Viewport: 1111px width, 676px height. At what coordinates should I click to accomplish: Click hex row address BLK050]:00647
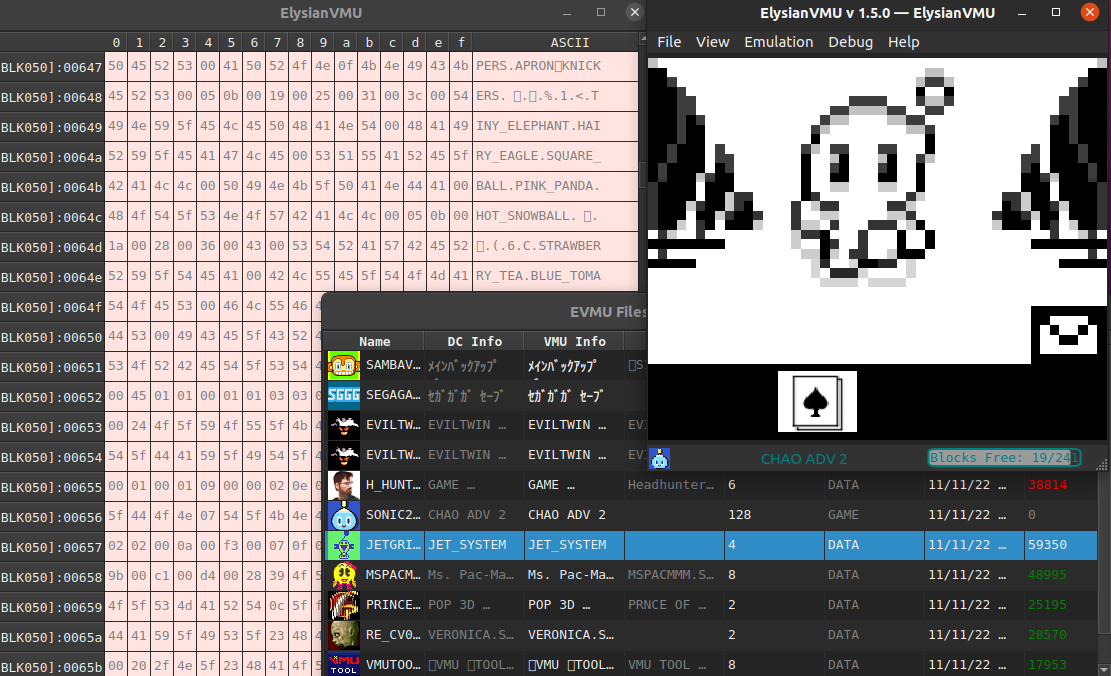tap(52, 68)
